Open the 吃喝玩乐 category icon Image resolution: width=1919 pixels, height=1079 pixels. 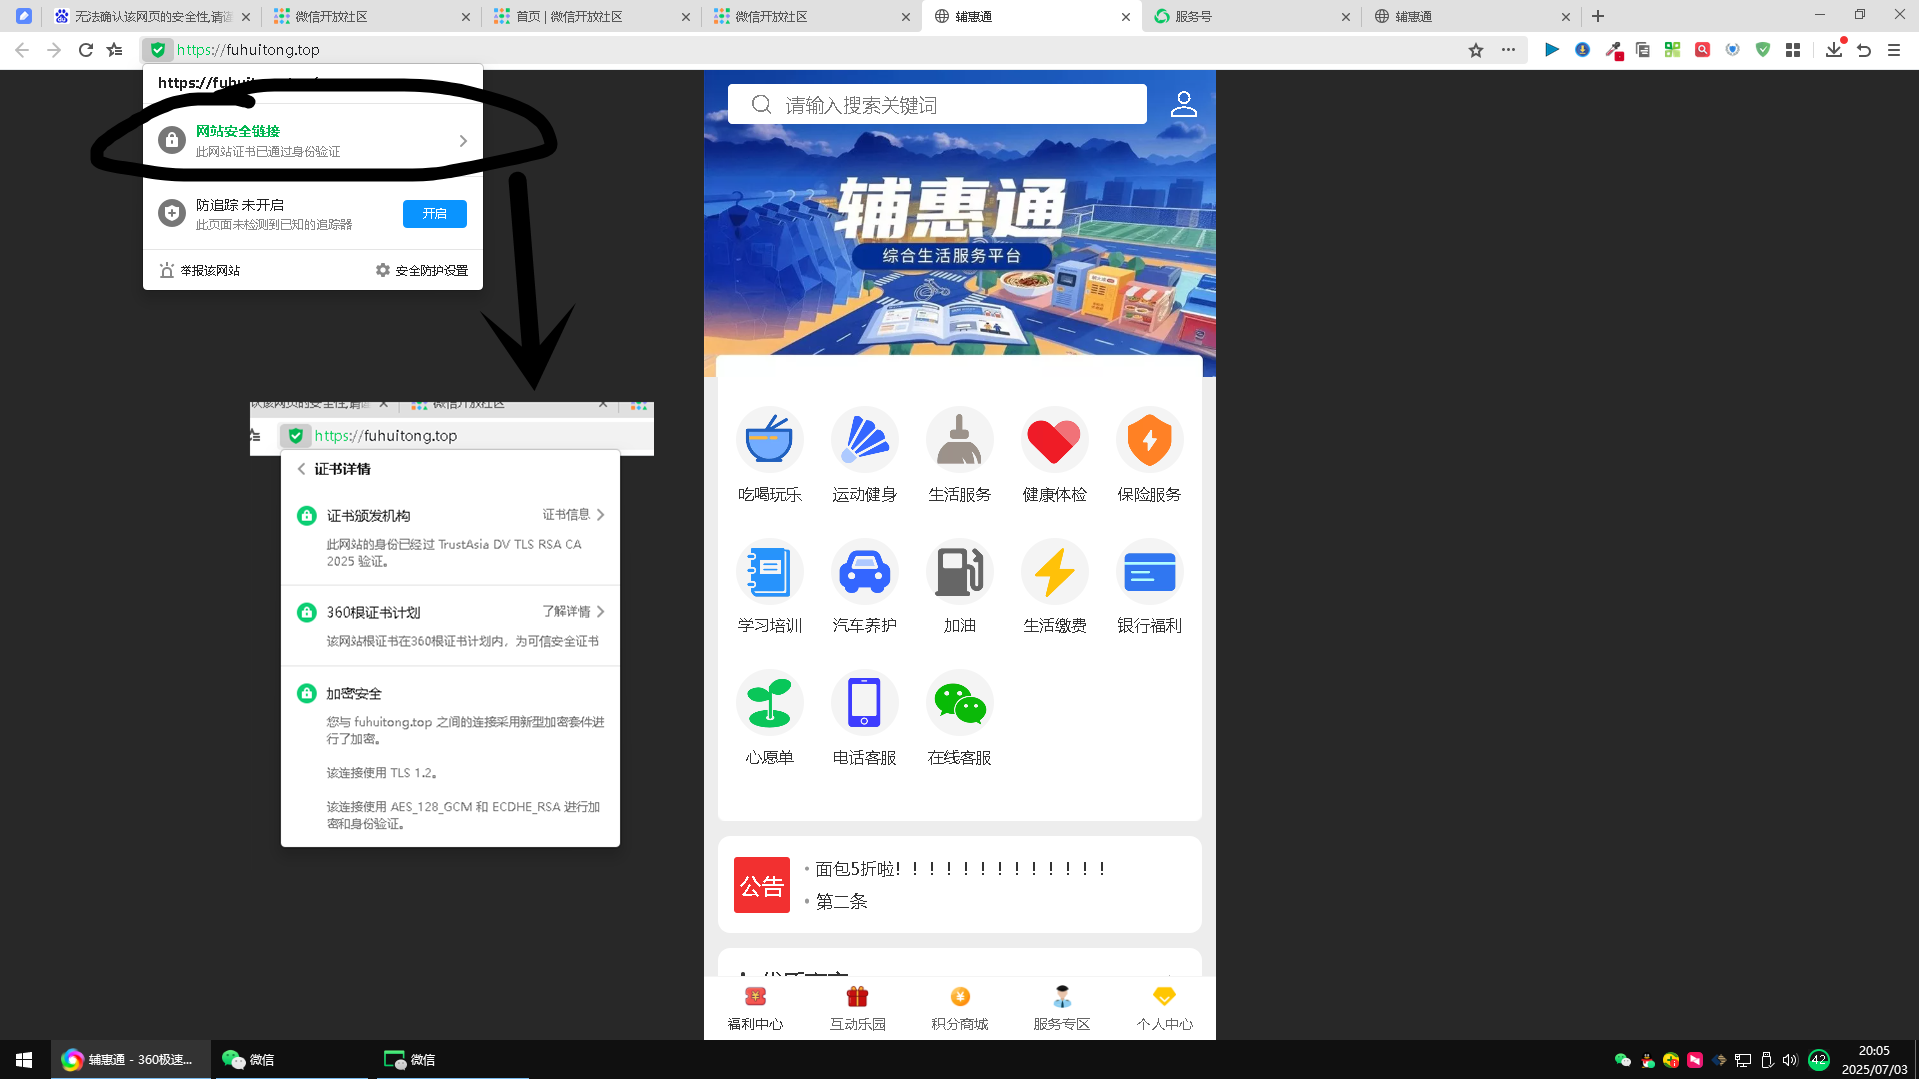coord(769,440)
